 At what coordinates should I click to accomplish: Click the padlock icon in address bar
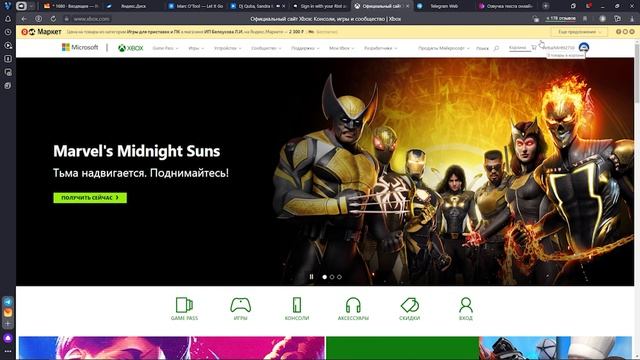pyautogui.click(x=67, y=19)
